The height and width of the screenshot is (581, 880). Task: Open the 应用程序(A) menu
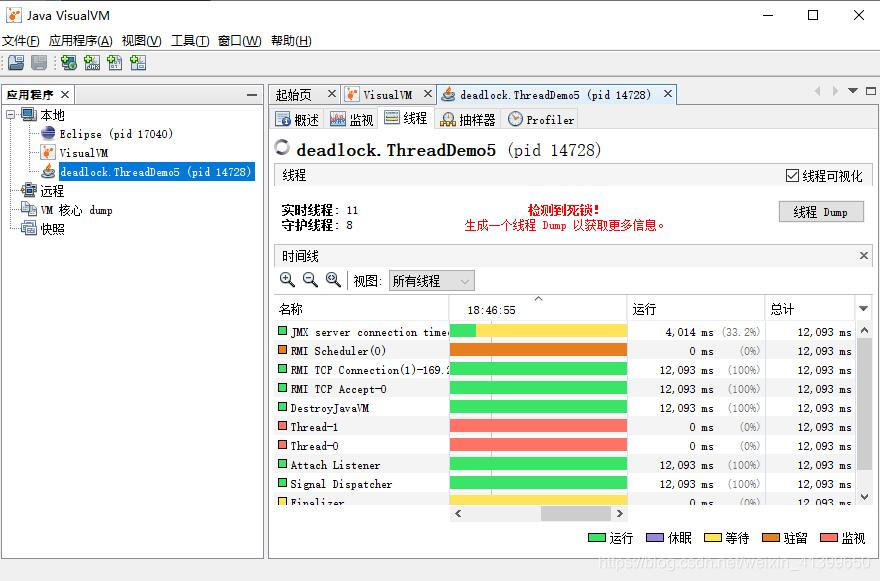80,40
